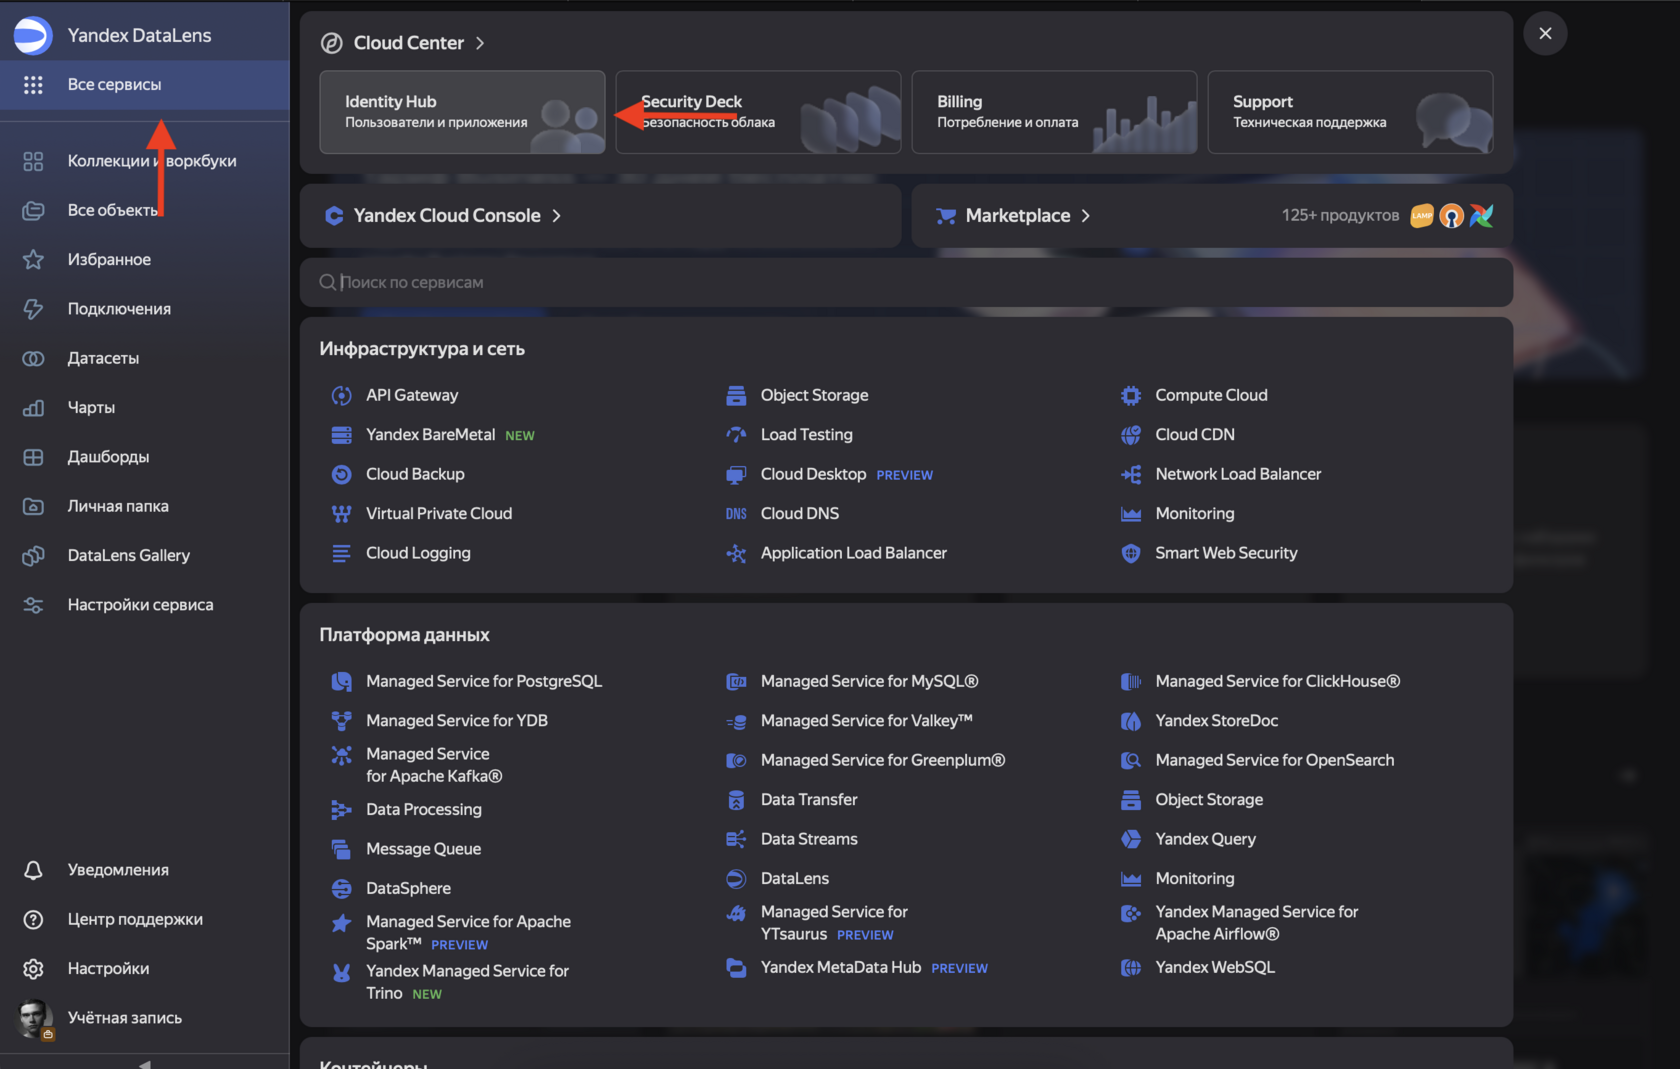
Task: Click the Marketplace chevron arrow
Action: click(x=1086, y=216)
